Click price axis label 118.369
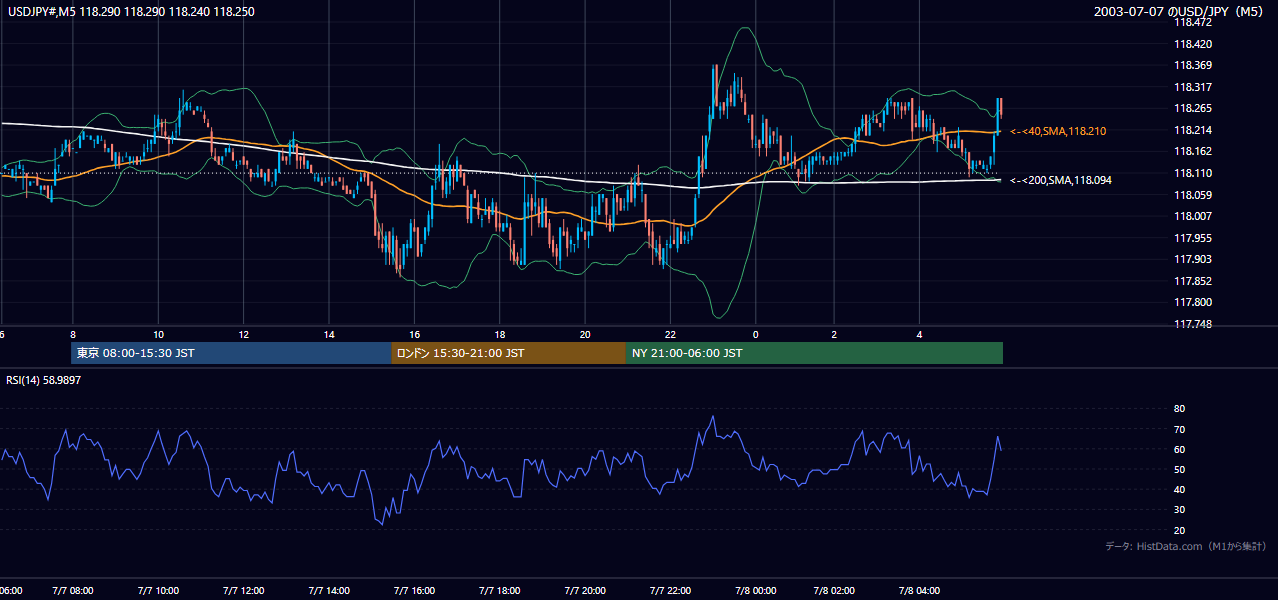The width and height of the screenshot is (1278, 600). pyautogui.click(x=1194, y=66)
